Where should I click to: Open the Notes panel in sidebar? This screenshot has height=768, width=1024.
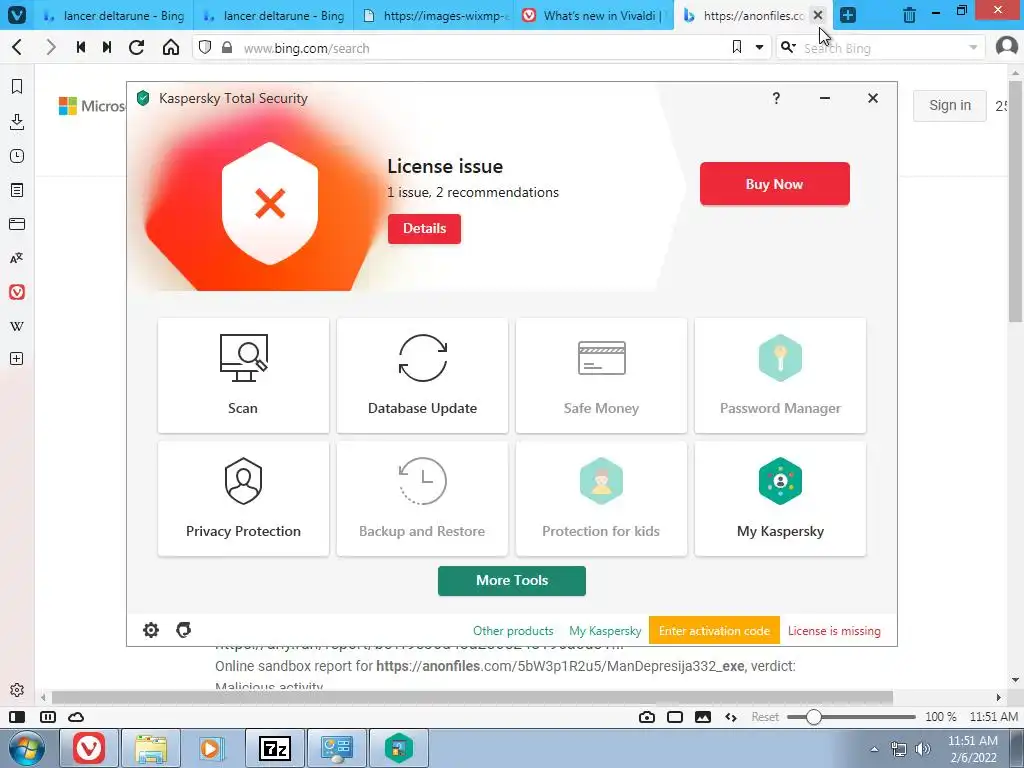17,190
